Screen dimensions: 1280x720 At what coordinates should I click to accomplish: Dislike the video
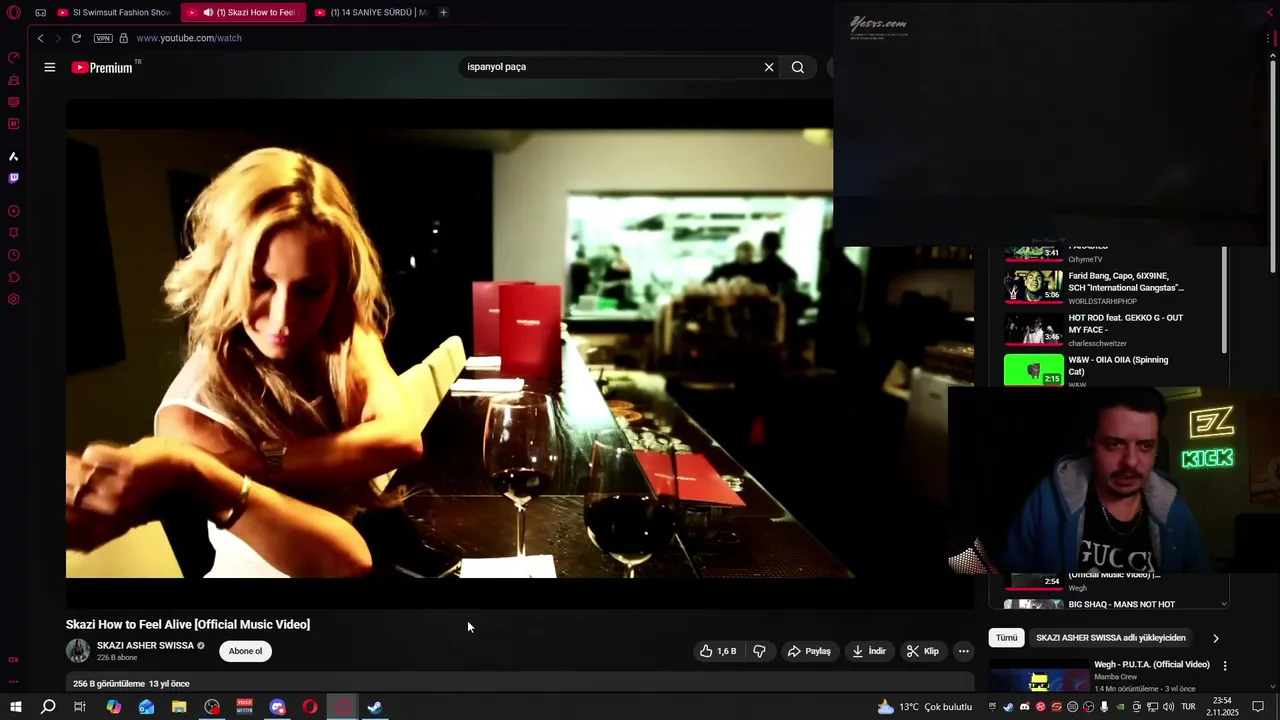[x=759, y=651]
